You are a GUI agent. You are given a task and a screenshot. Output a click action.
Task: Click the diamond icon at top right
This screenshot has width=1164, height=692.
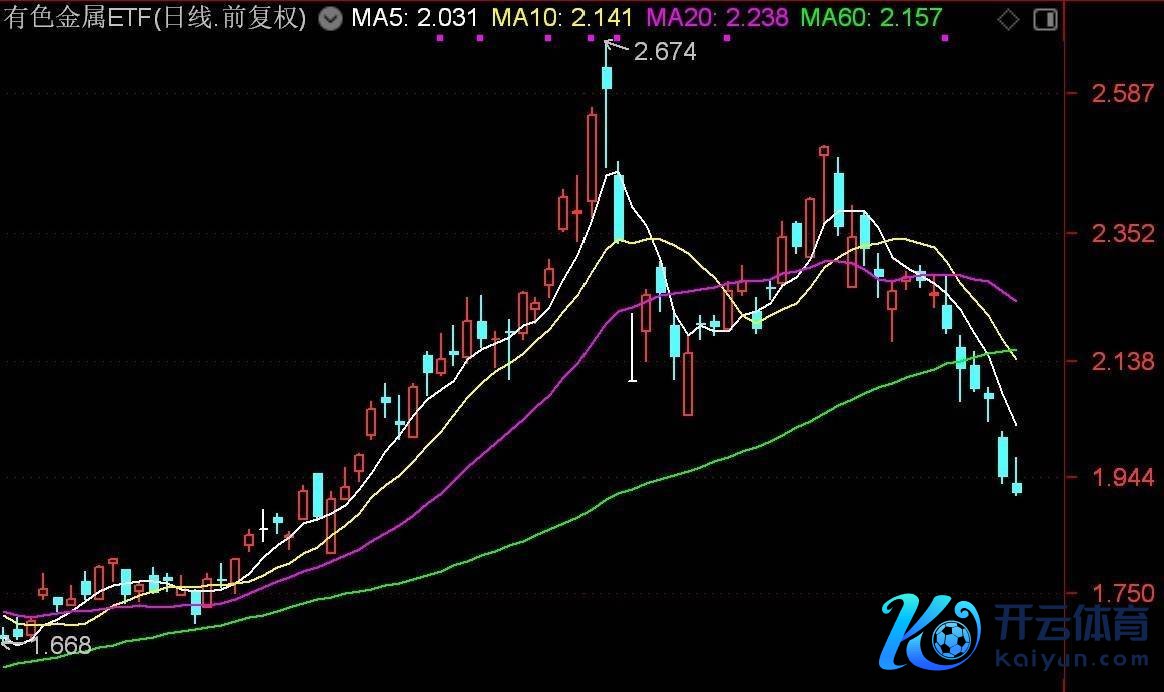click(x=1009, y=19)
